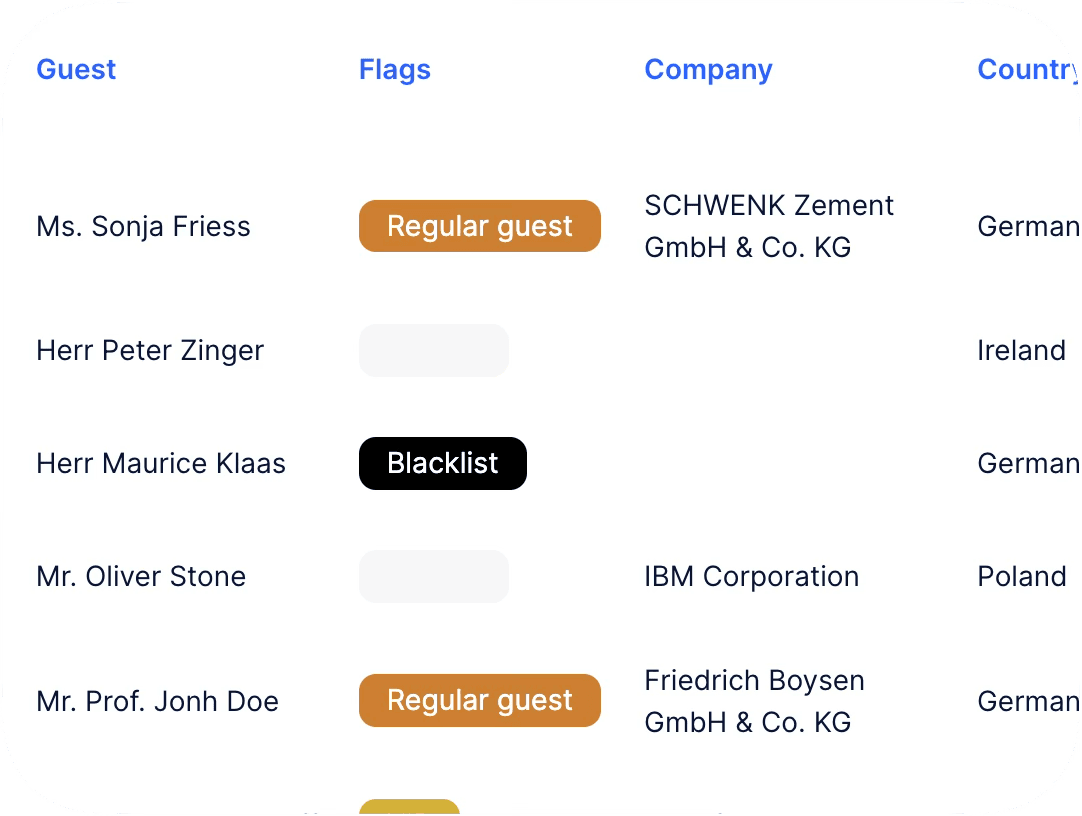Click the partially visible yellow flag badge
1082x816 pixels.
[409, 807]
